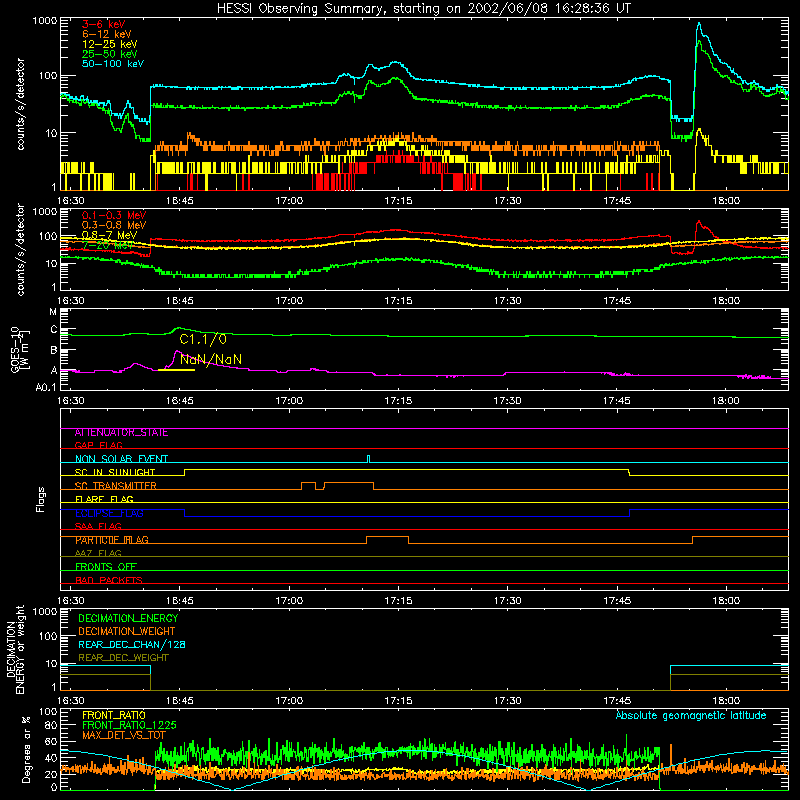Select the 6-12 keV legend label
The height and width of the screenshot is (800, 800).
pyautogui.click(x=107, y=34)
